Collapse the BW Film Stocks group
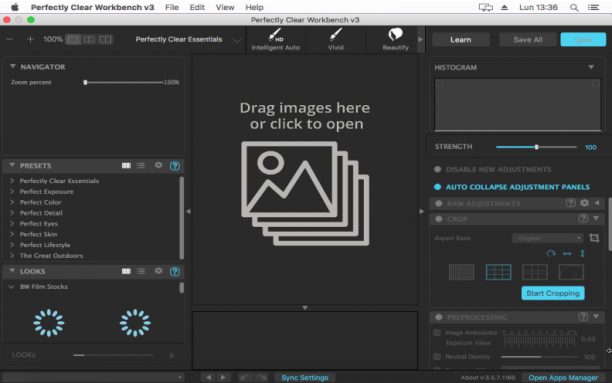 [x=11, y=287]
